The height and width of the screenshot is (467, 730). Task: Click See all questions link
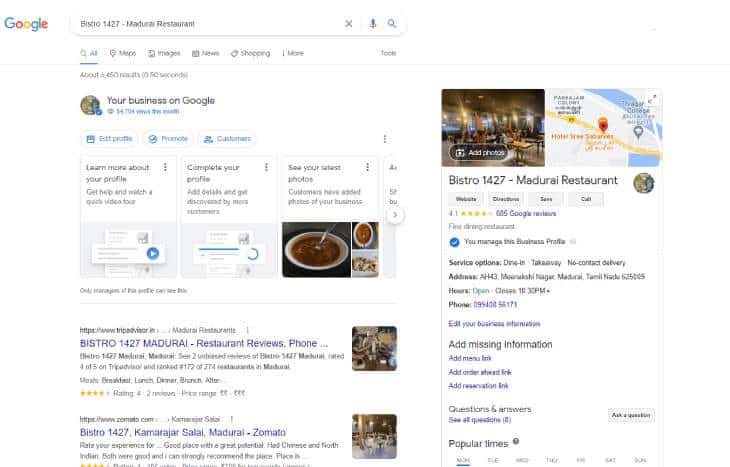point(480,420)
